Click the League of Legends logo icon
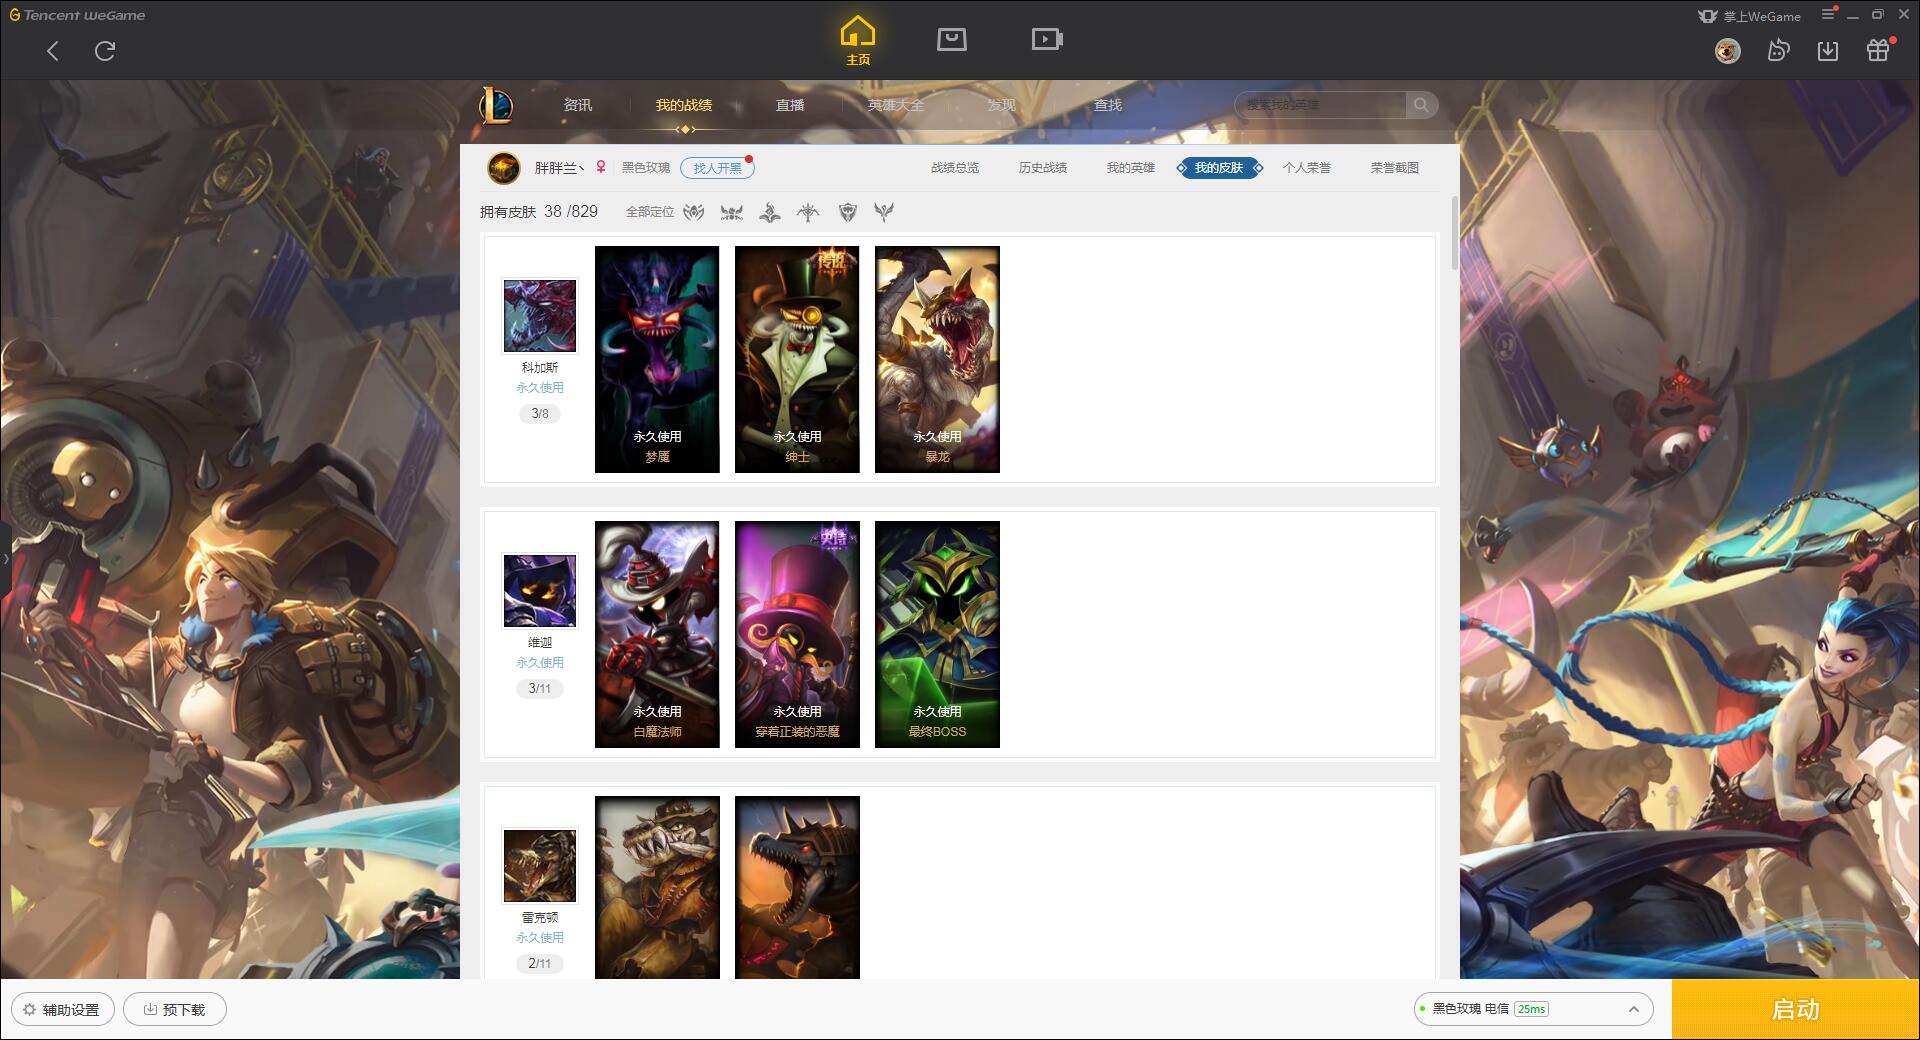This screenshot has height=1040, width=1920. tap(497, 105)
